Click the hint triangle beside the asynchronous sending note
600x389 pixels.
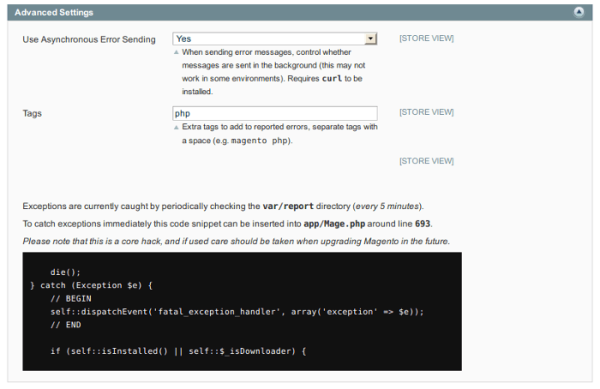pos(176,52)
